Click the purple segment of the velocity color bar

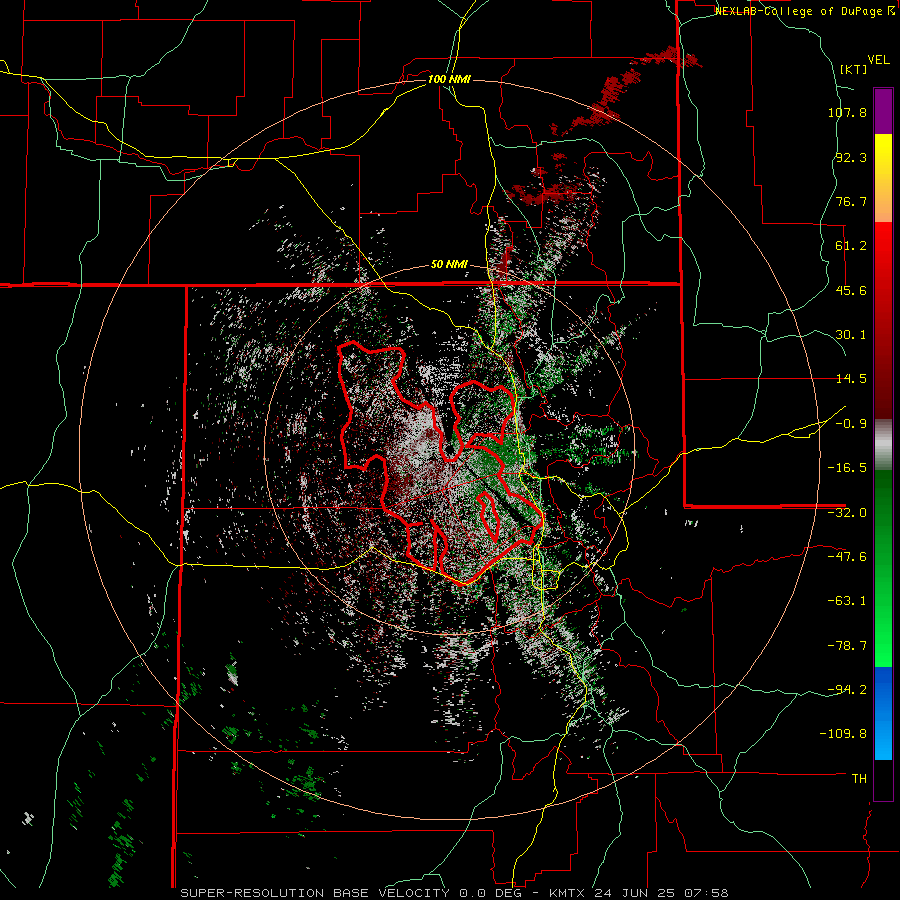pyautogui.click(x=883, y=111)
